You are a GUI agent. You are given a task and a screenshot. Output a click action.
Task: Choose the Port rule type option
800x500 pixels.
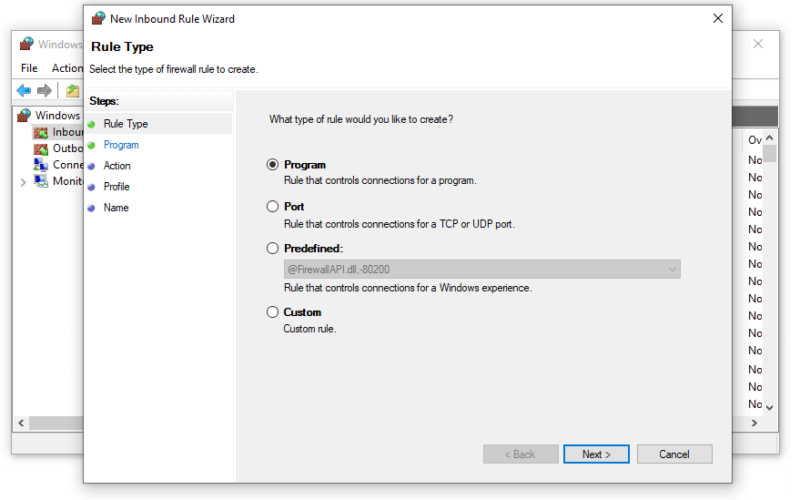coord(272,206)
